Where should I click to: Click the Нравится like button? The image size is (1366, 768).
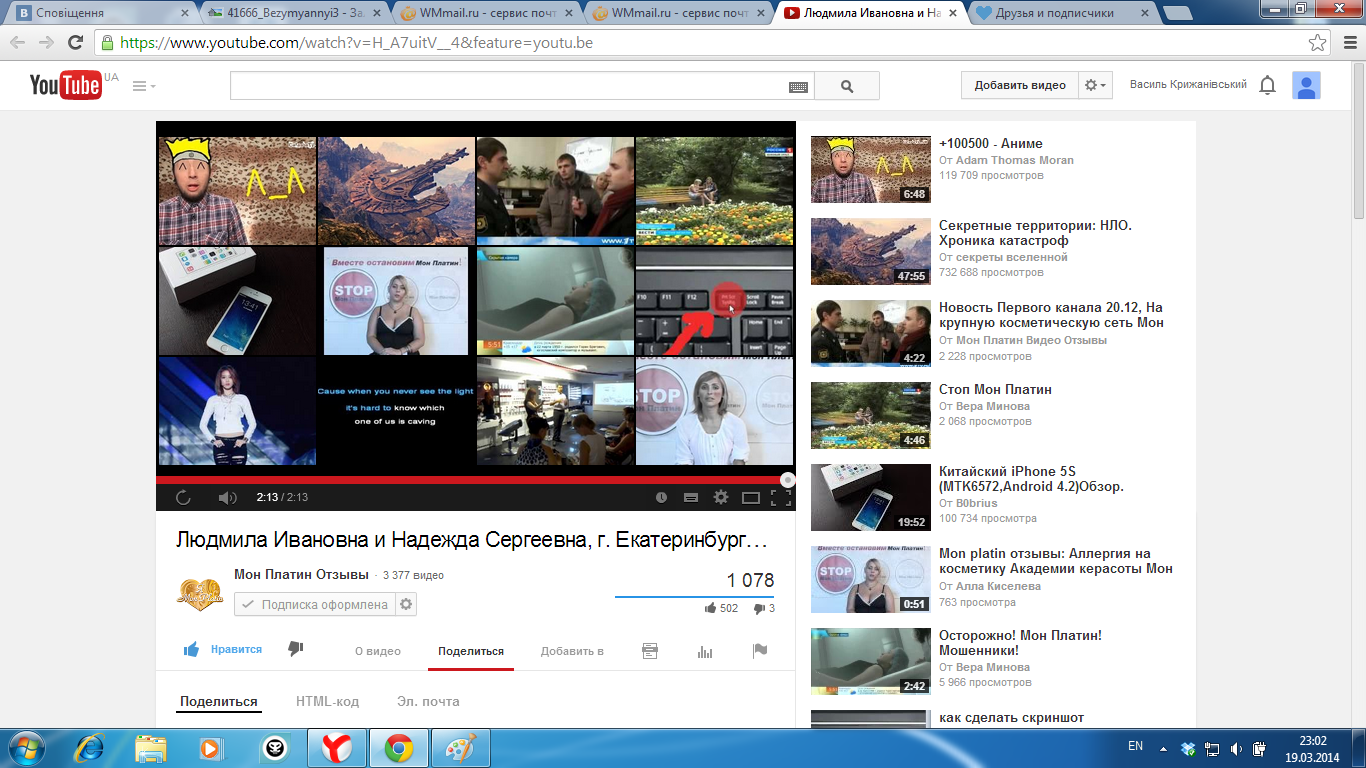(x=223, y=649)
